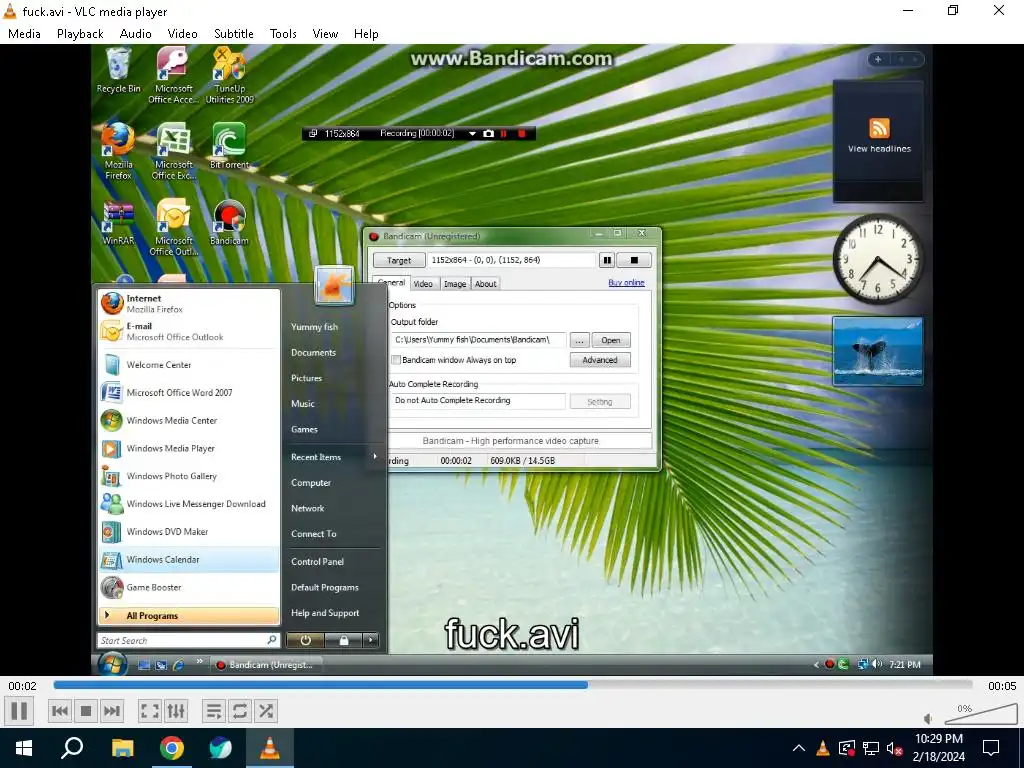Screen dimensions: 1024x768
Task: Open the View menu
Action: click(325, 34)
